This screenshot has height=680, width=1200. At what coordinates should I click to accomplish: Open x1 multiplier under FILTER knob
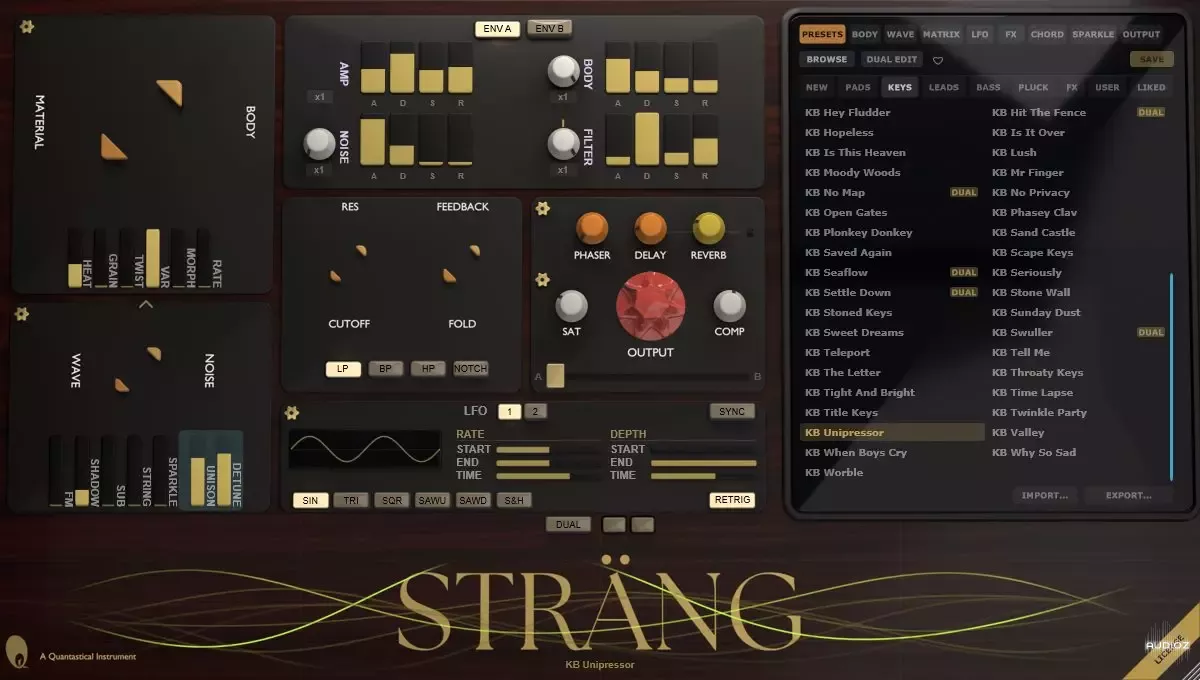click(x=562, y=170)
